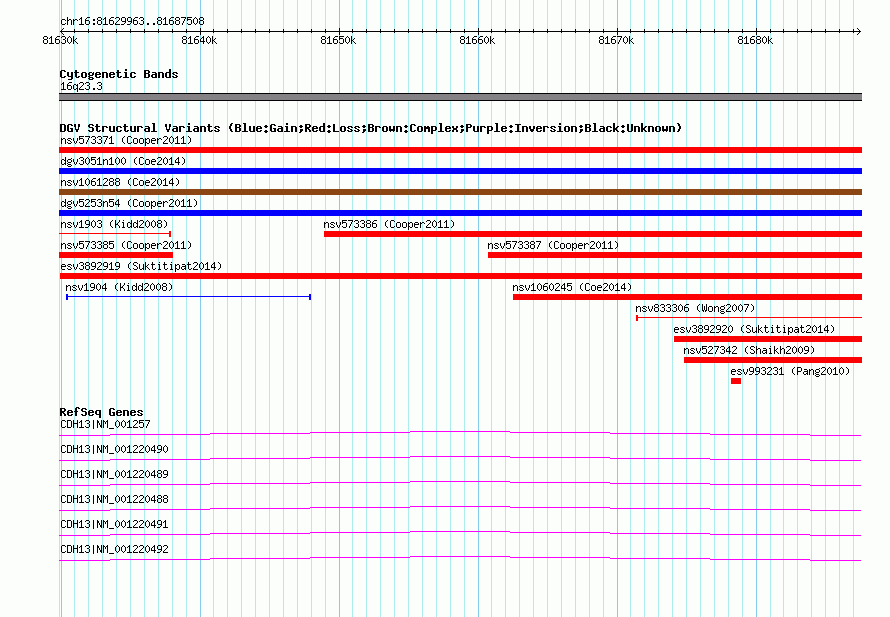Click the 81680k ruler label

pos(755,40)
